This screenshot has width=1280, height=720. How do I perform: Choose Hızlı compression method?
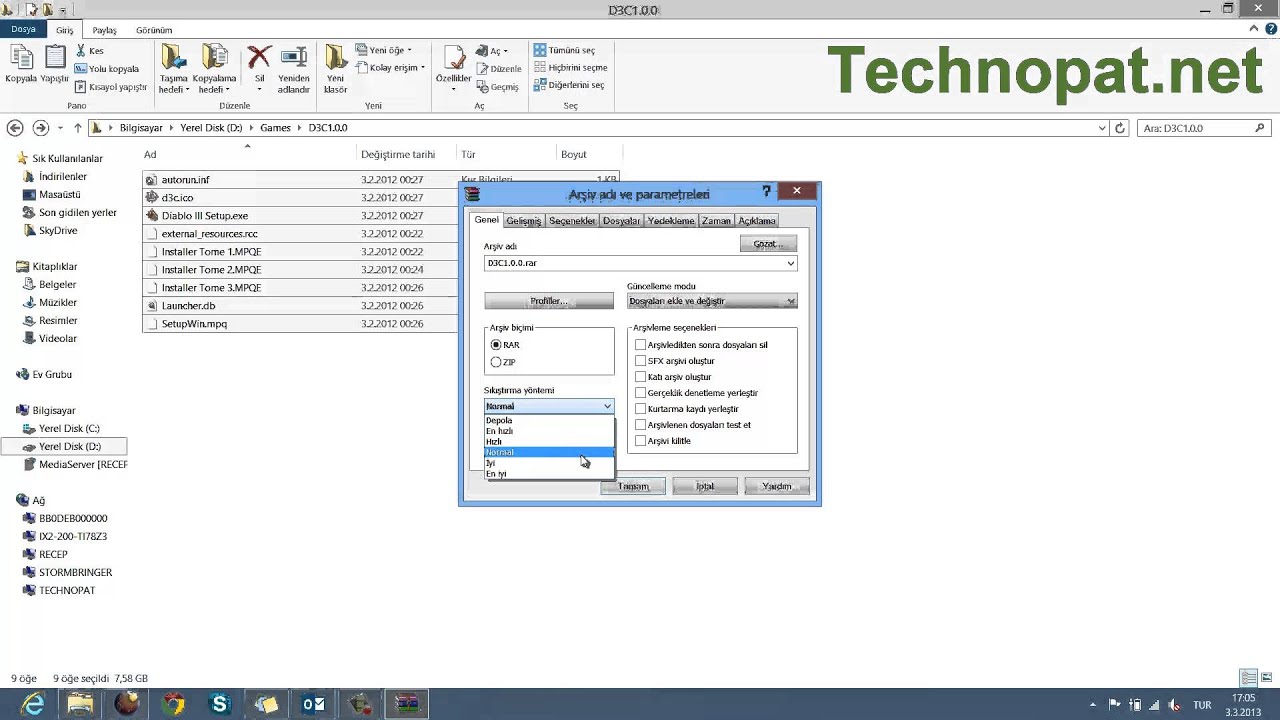tap(549, 442)
